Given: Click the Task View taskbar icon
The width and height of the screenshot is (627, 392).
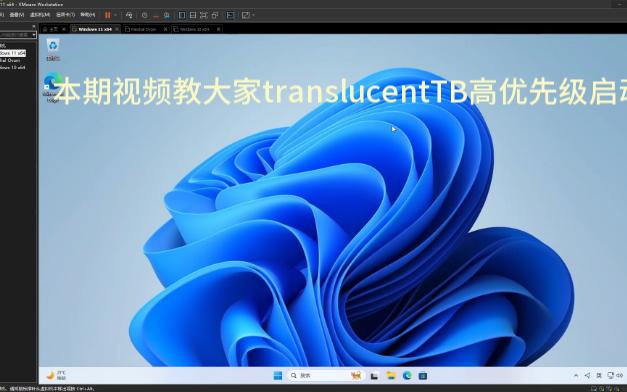Looking at the screenshot, I should (374, 376).
